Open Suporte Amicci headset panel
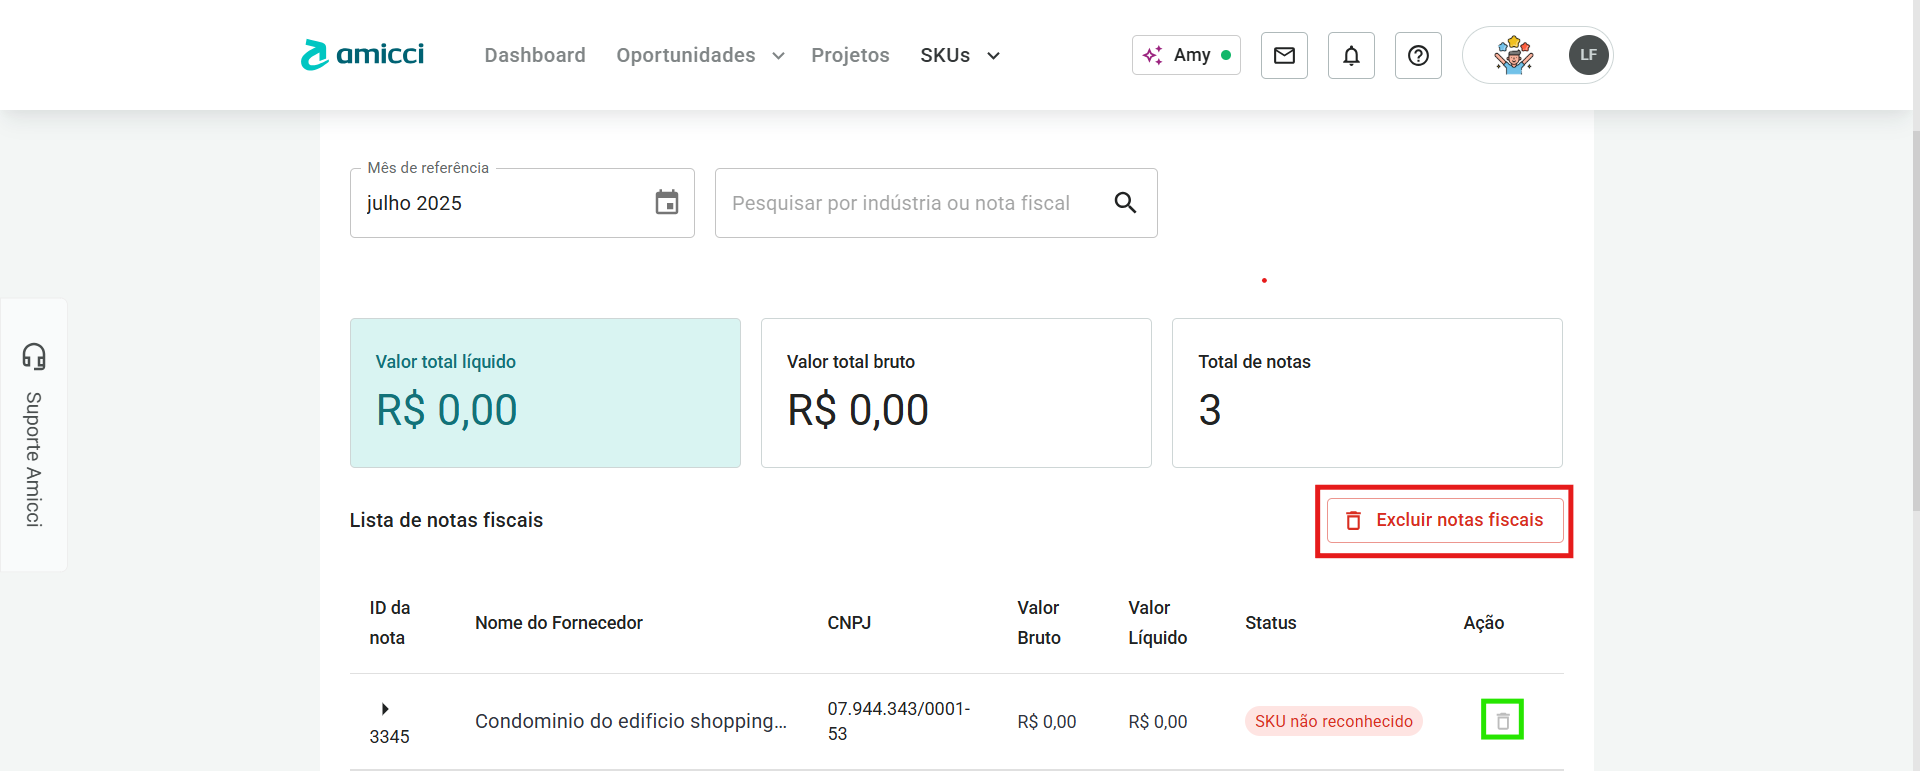 [34, 434]
